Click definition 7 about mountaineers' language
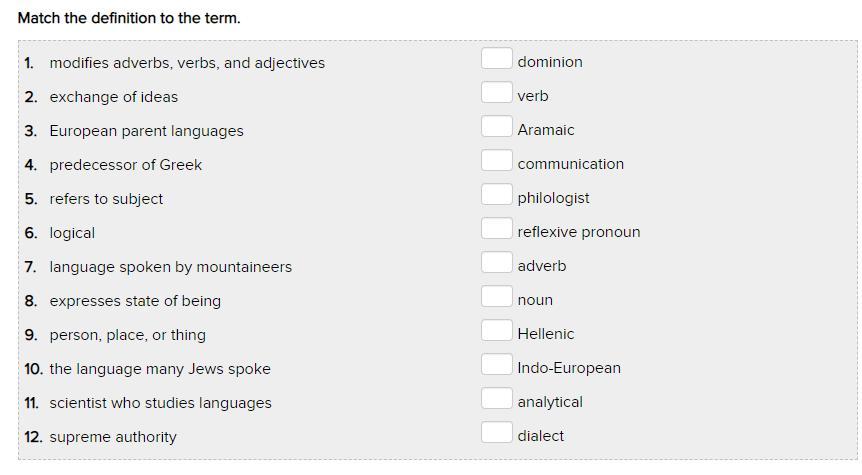 pyautogui.click(x=170, y=267)
